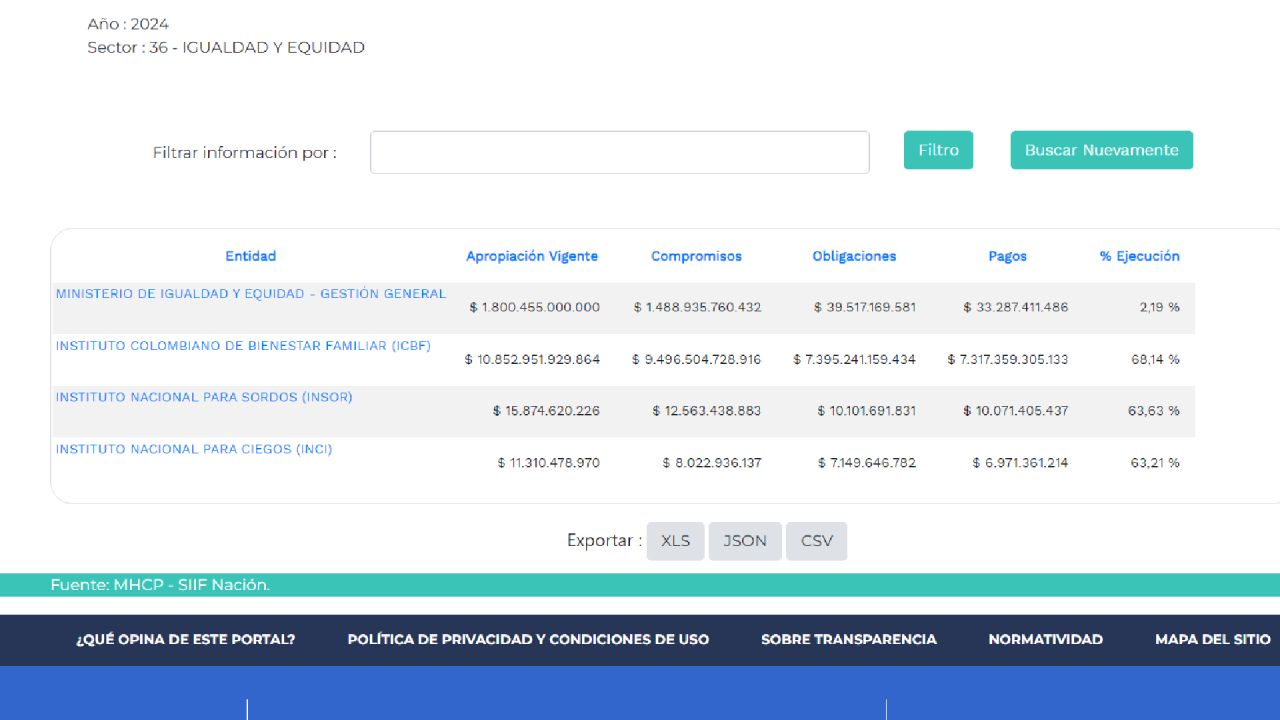1280x720 pixels.
Task: Select the $ 6.971.361.214 payments value
Action: tap(1020, 463)
